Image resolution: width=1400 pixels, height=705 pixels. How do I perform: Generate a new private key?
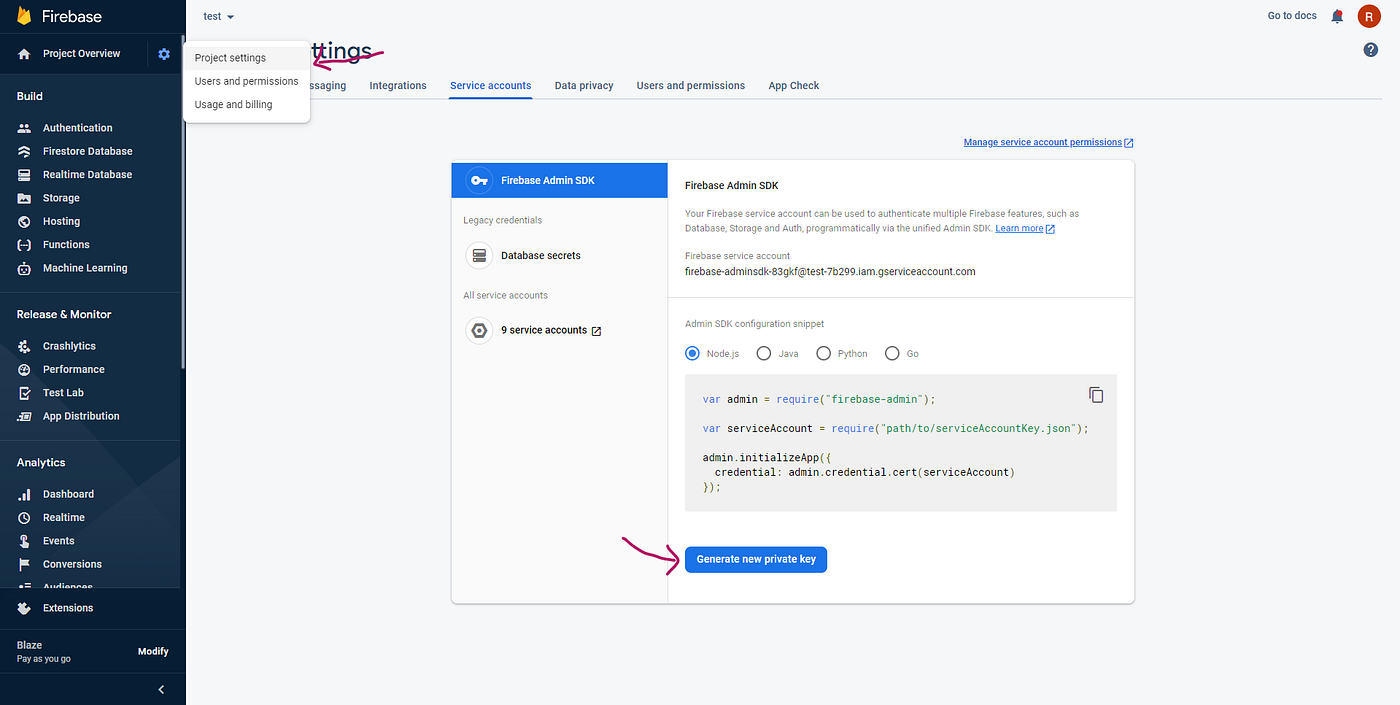(755, 559)
